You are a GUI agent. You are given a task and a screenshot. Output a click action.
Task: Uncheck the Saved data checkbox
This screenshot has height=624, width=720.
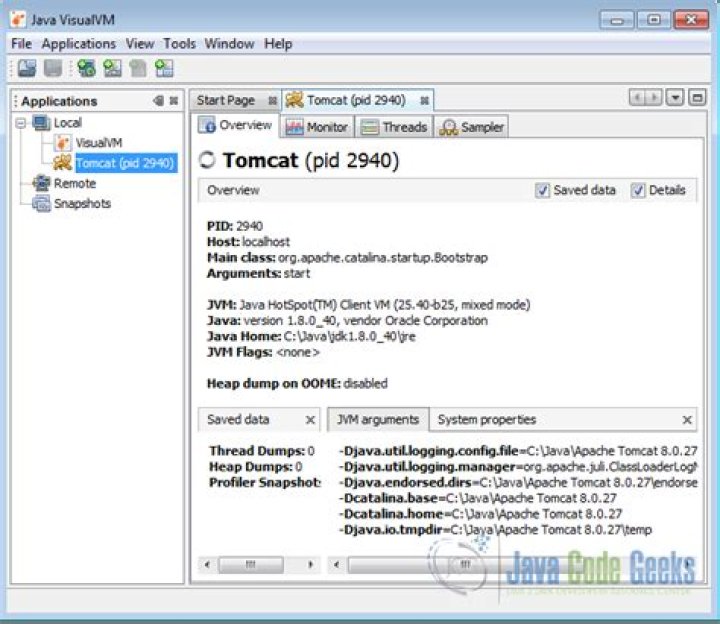542,190
